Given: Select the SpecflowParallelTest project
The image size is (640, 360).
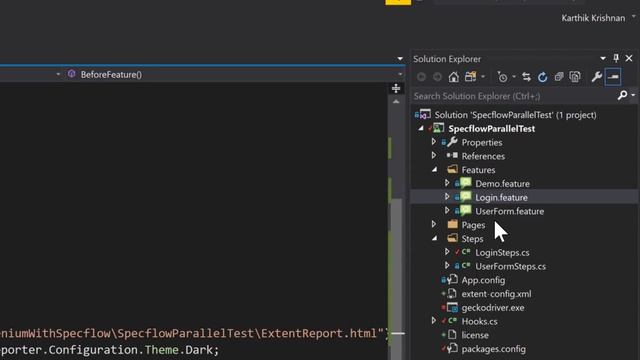Looking at the screenshot, I should [491, 129].
